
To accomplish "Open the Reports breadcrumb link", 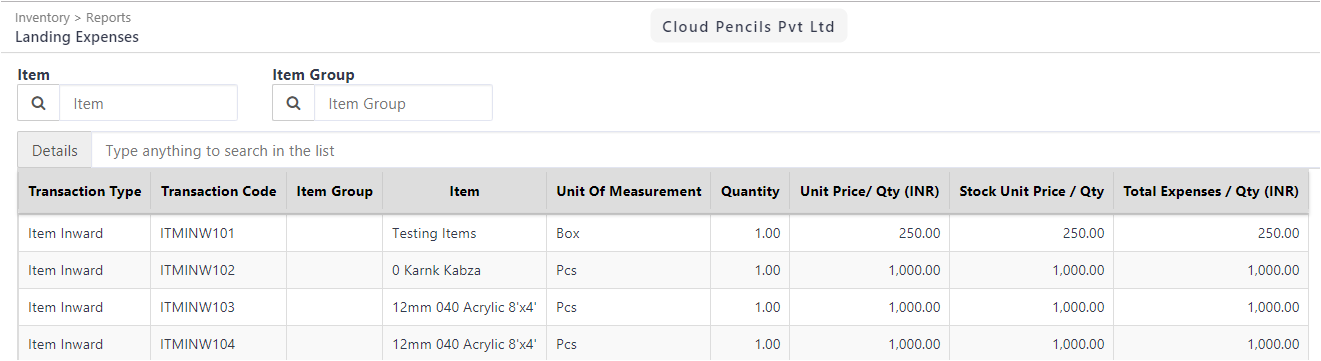I will coord(108,18).
